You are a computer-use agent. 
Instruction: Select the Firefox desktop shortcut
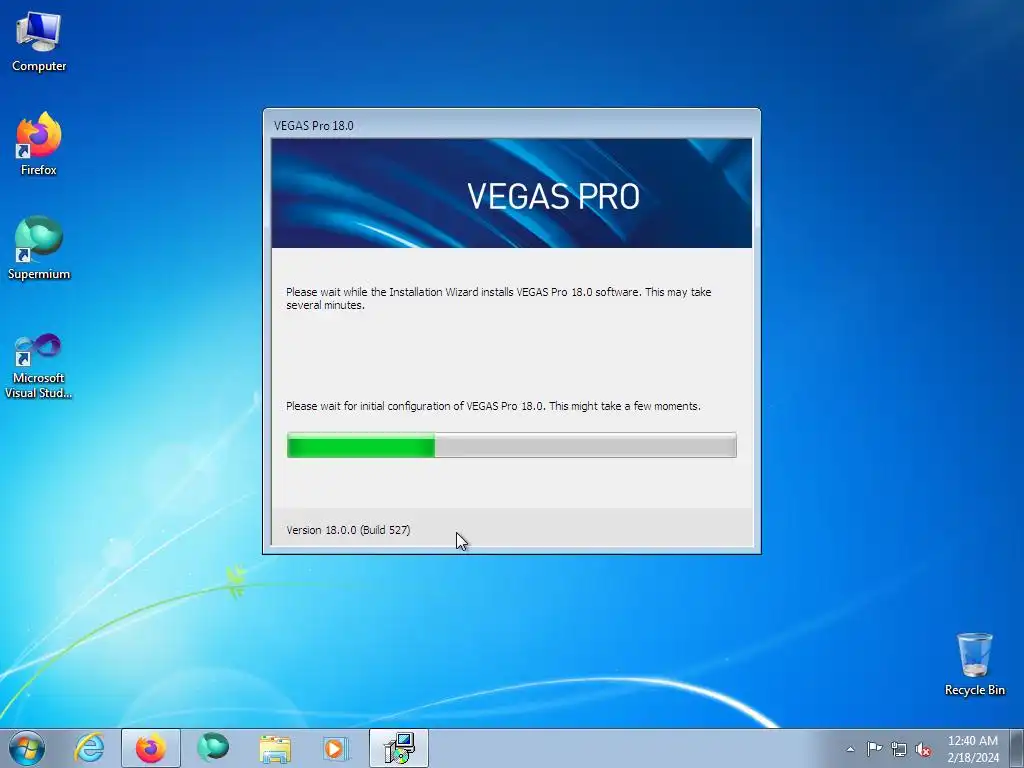[x=39, y=144]
